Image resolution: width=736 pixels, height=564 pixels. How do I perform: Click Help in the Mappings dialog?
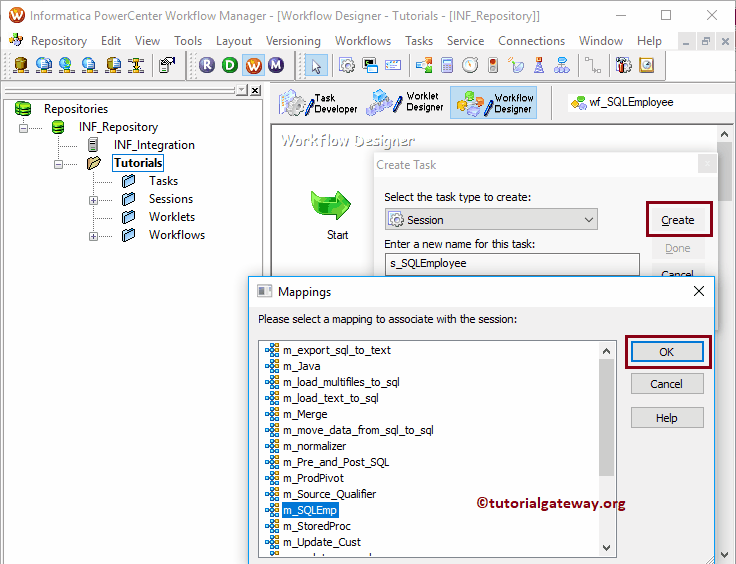click(667, 418)
